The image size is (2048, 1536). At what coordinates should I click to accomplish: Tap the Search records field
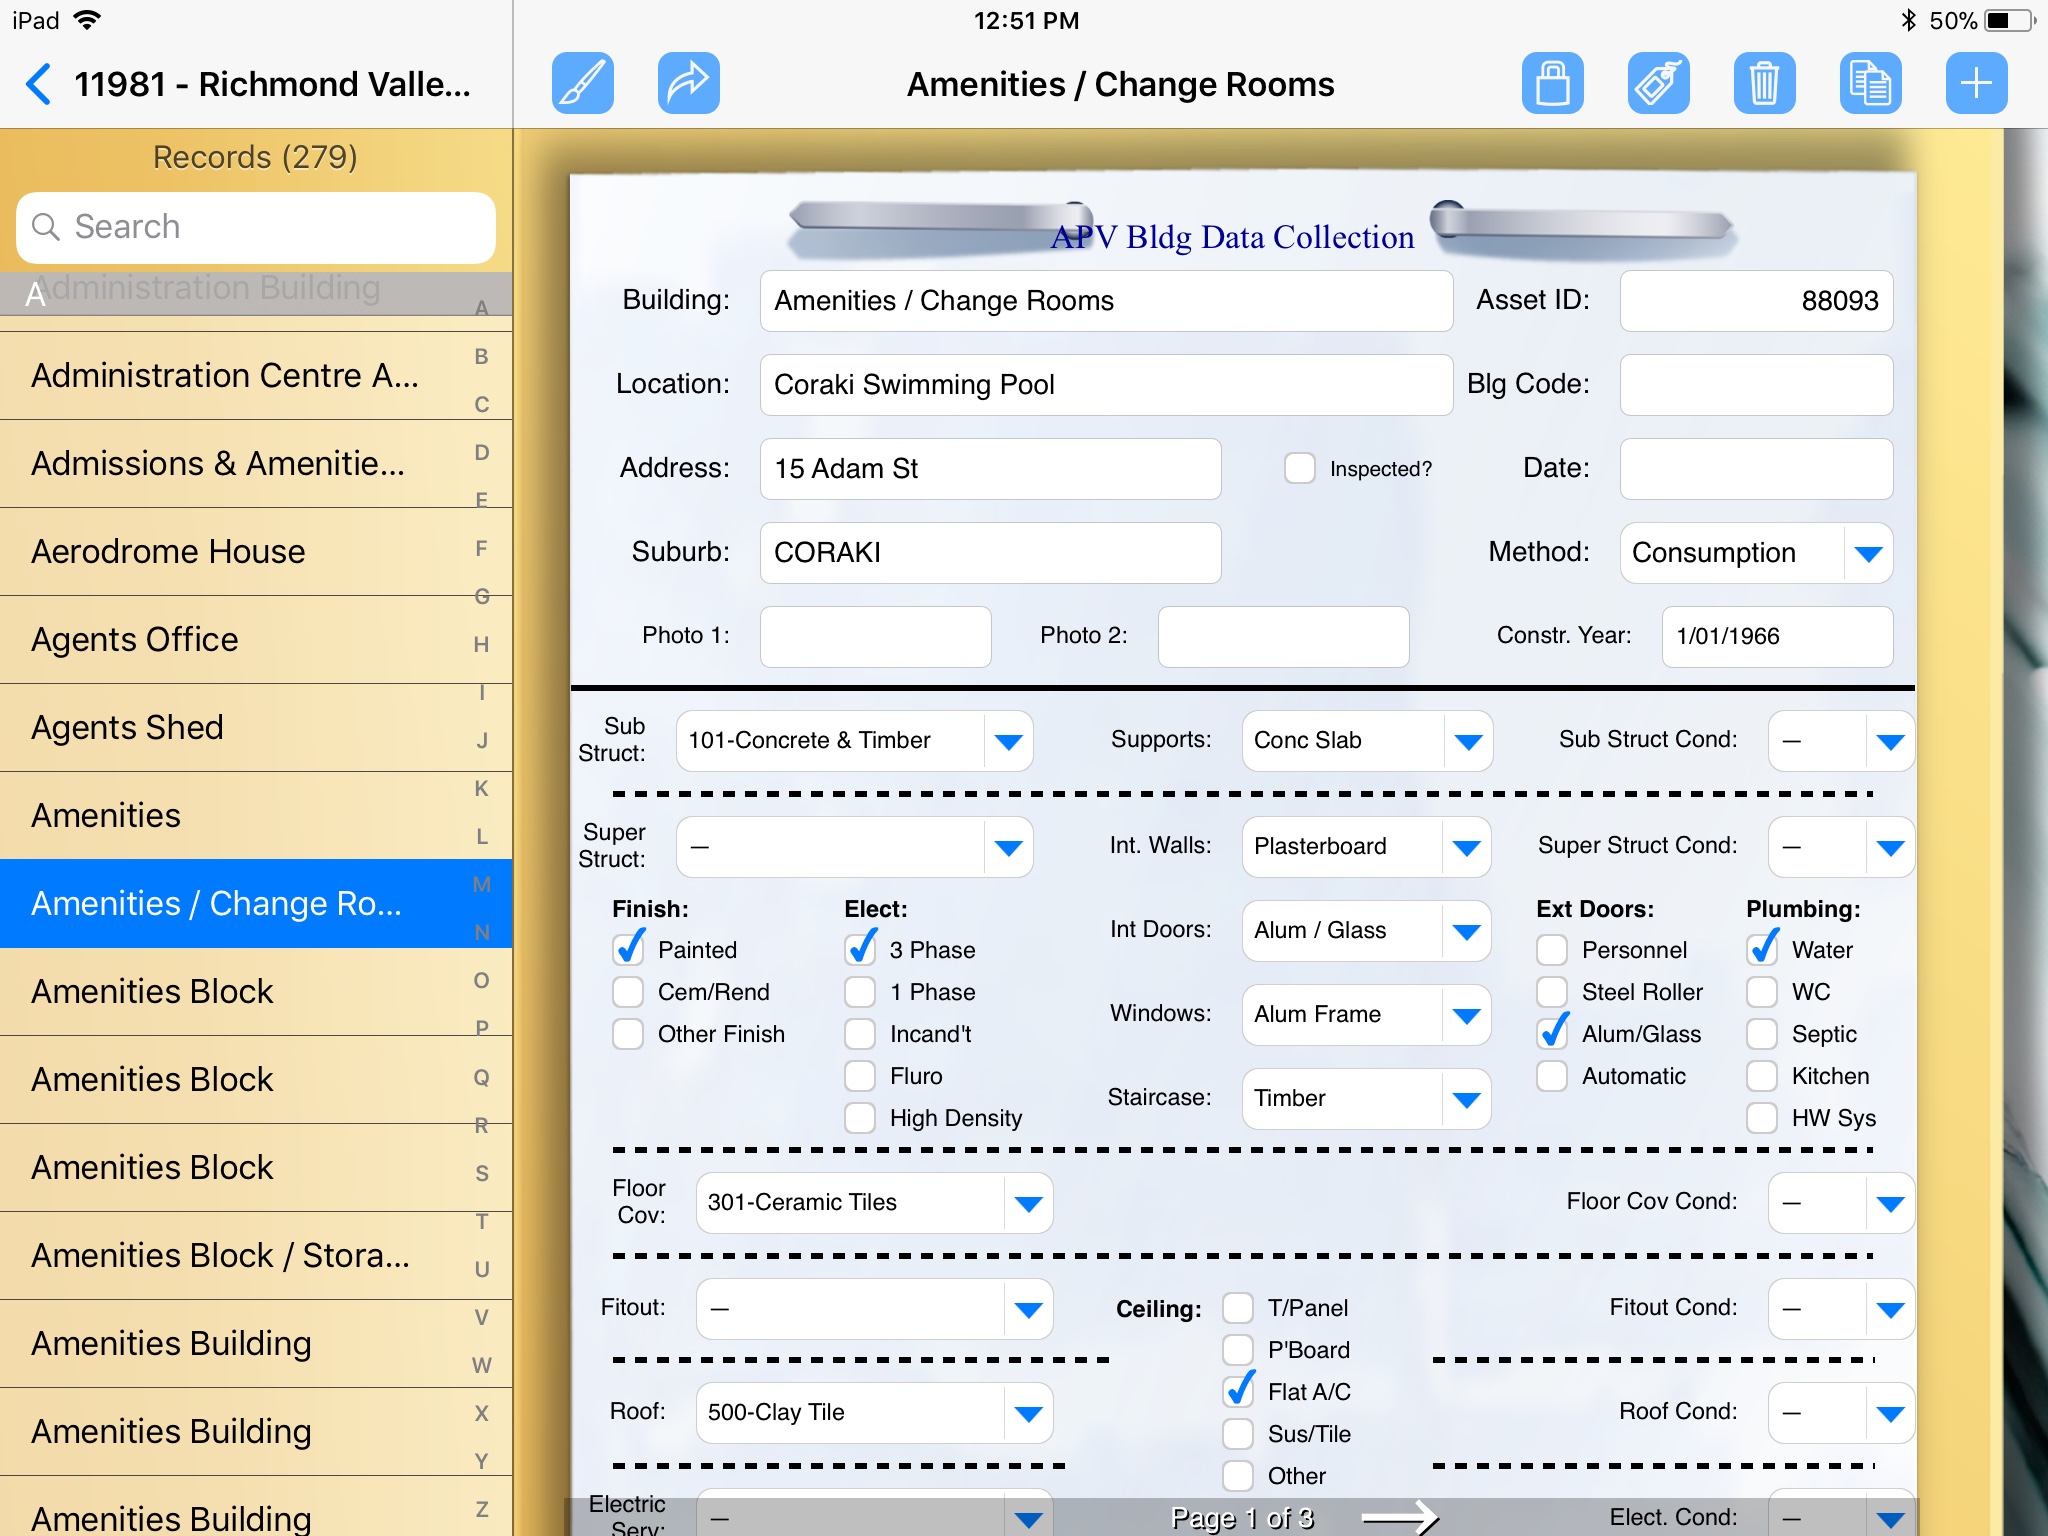(x=256, y=227)
